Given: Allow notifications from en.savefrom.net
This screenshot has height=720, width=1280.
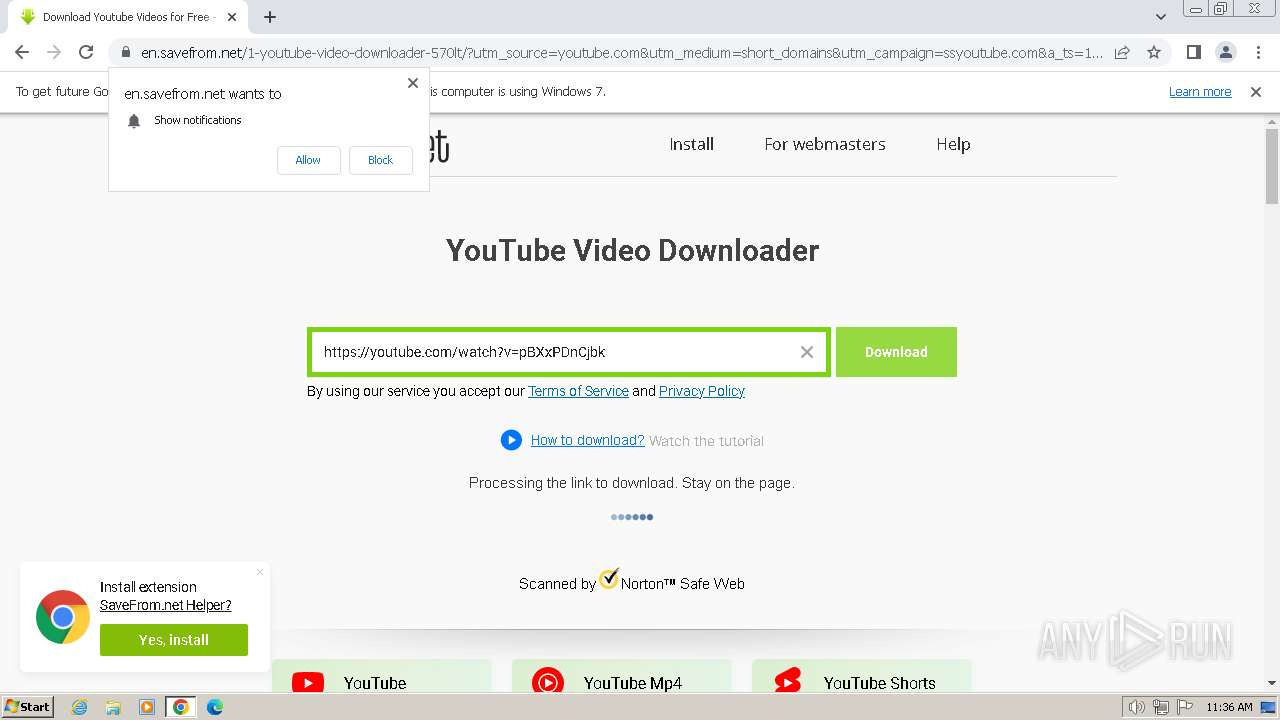Looking at the screenshot, I should tap(308, 160).
